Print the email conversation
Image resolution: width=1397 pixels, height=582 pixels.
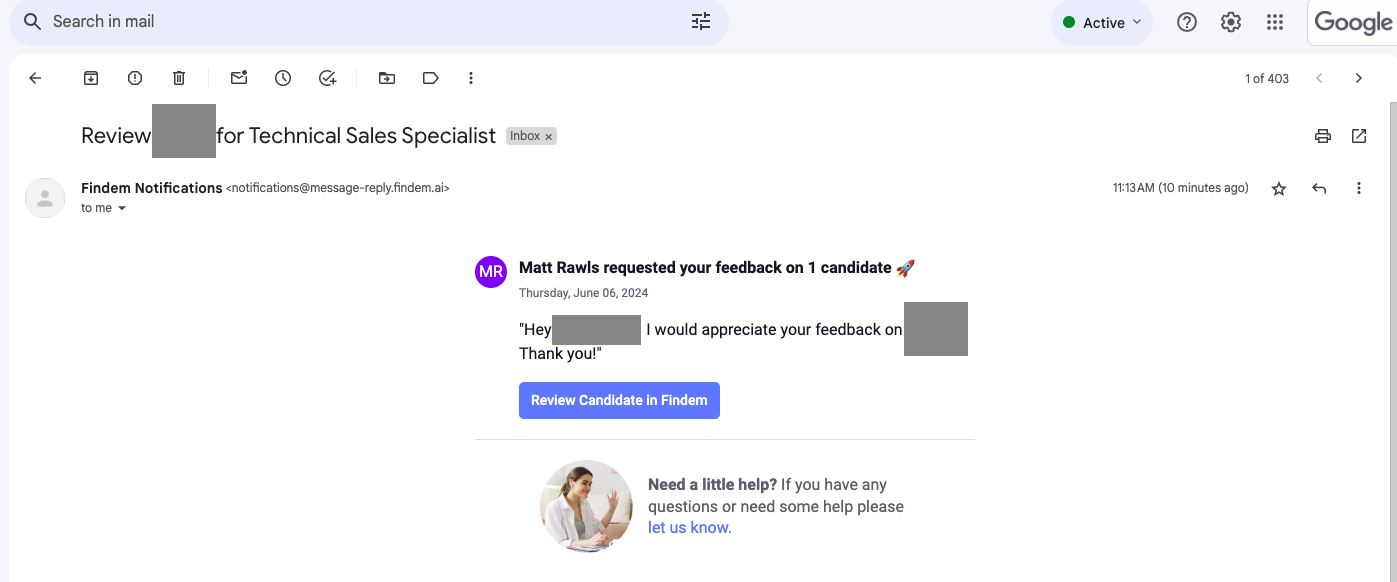click(1323, 136)
